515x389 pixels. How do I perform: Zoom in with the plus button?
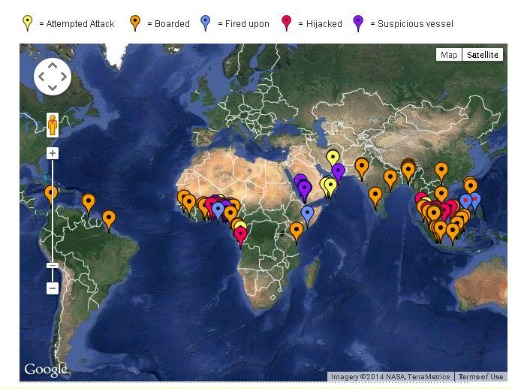52,153
